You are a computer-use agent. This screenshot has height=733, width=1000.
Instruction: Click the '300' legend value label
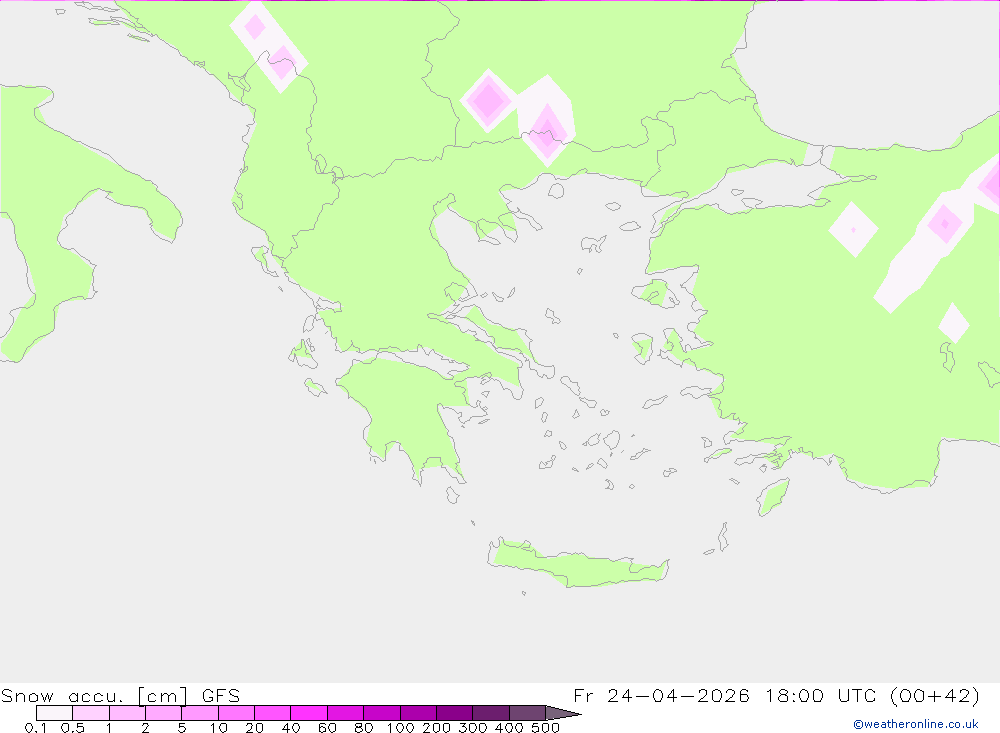473,727
